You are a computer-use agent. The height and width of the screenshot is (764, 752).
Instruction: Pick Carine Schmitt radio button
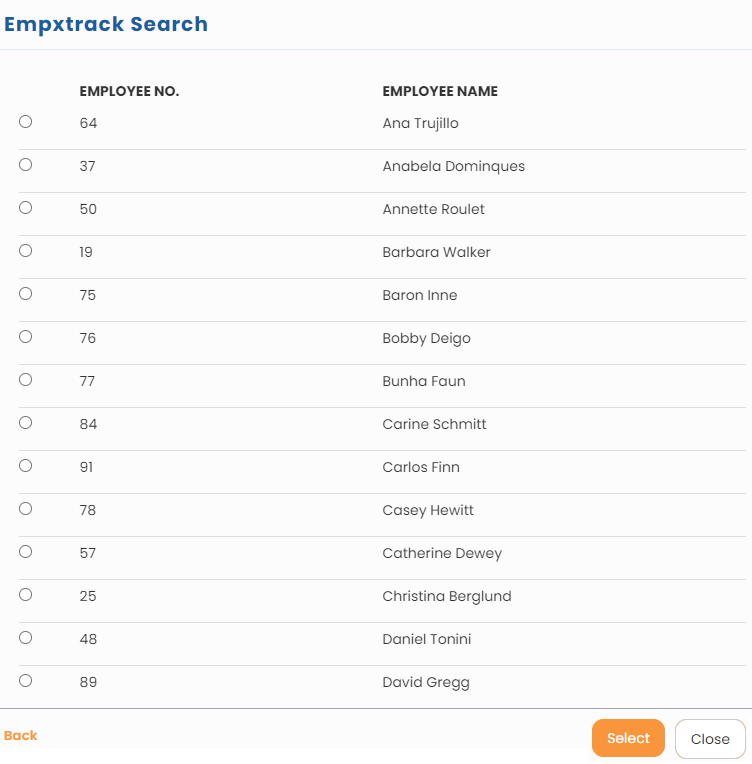pyautogui.click(x=26, y=423)
